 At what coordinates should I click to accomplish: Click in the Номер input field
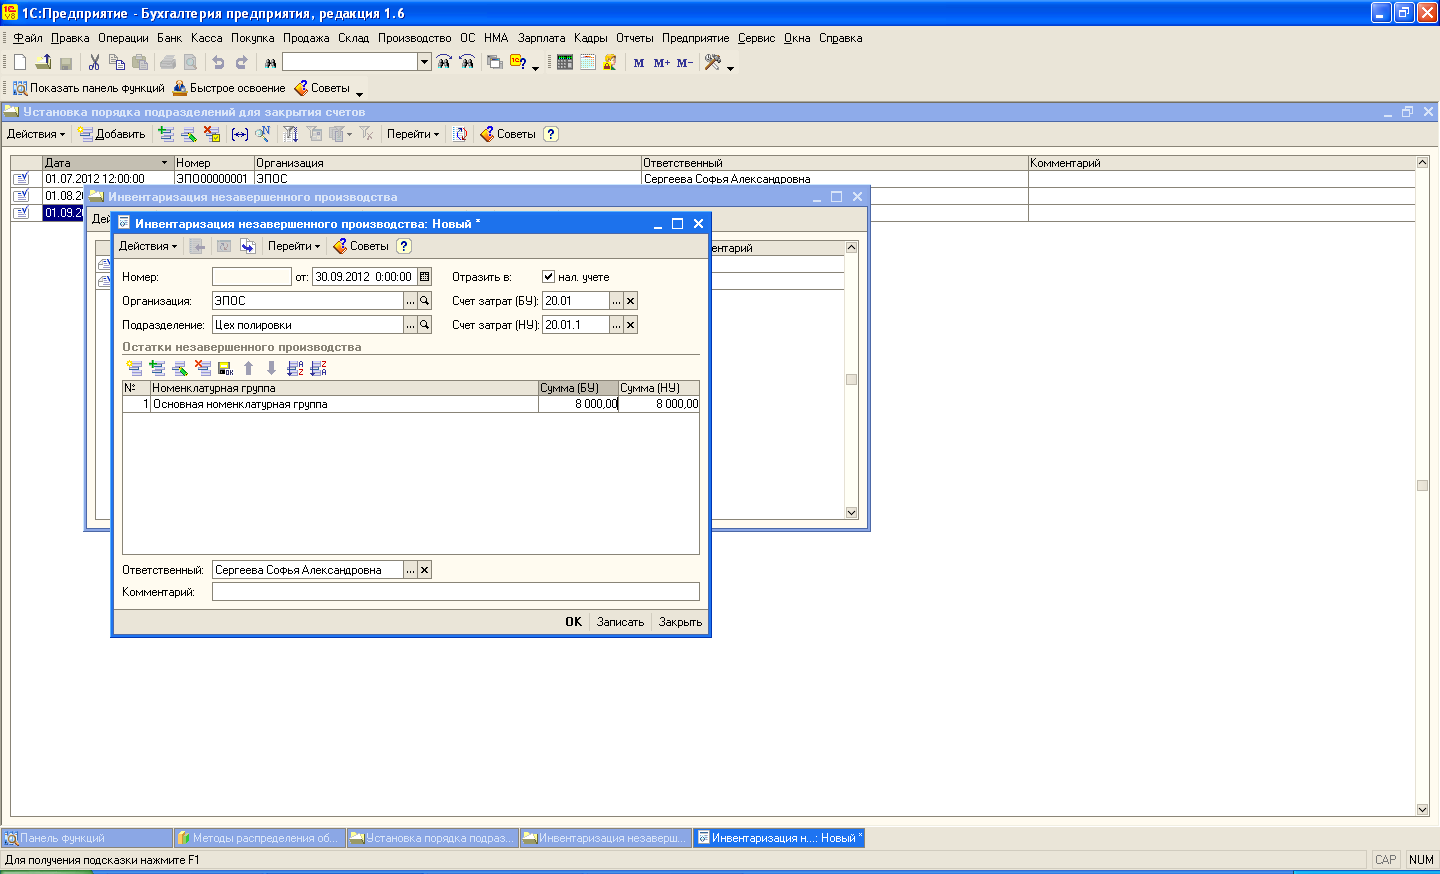(x=252, y=277)
